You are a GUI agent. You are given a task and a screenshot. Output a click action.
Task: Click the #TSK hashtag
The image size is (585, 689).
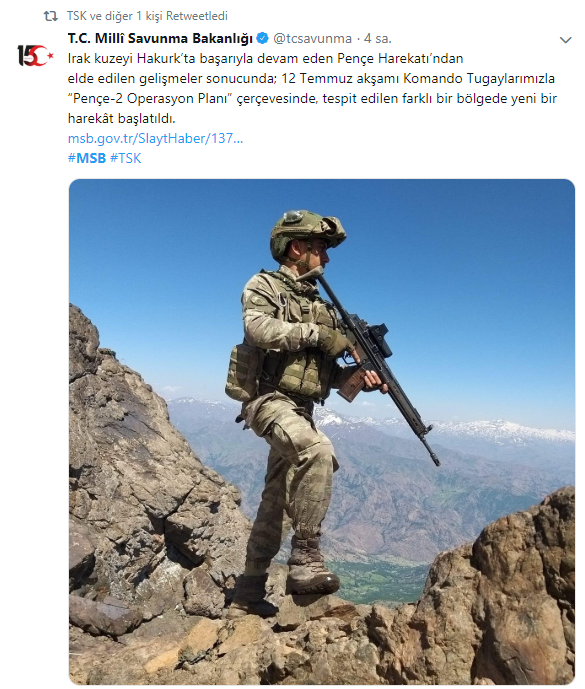[126, 158]
